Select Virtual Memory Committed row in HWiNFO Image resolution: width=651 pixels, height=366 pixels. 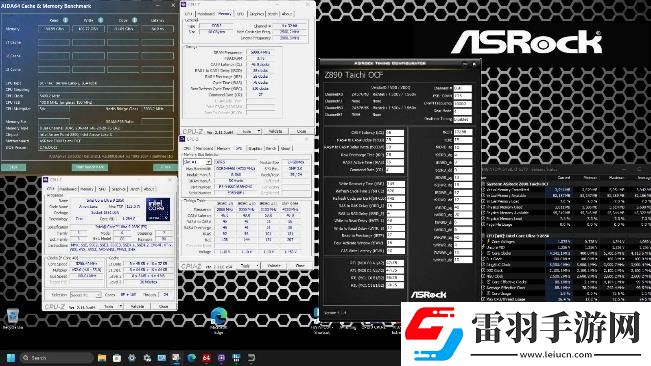(x=567, y=189)
